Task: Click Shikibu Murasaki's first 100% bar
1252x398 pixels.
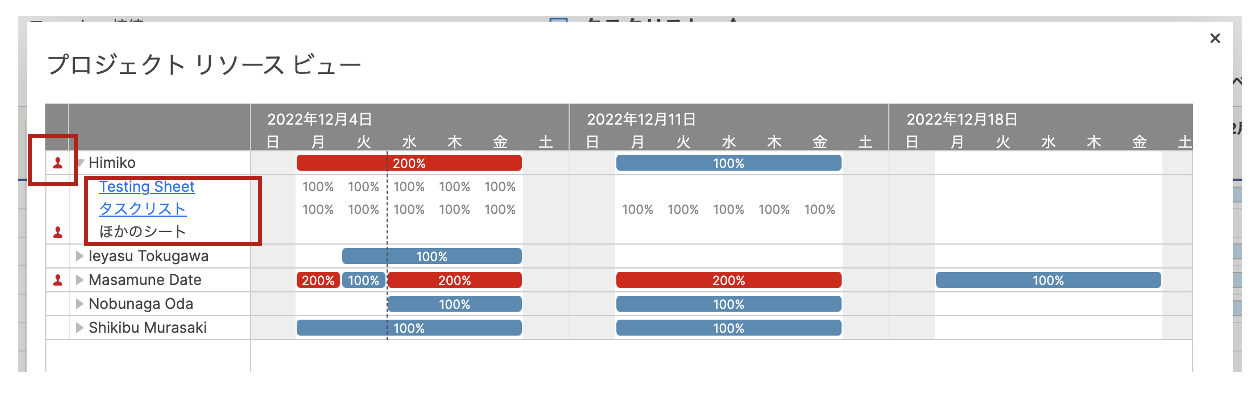Action: [x=409, y=328]
